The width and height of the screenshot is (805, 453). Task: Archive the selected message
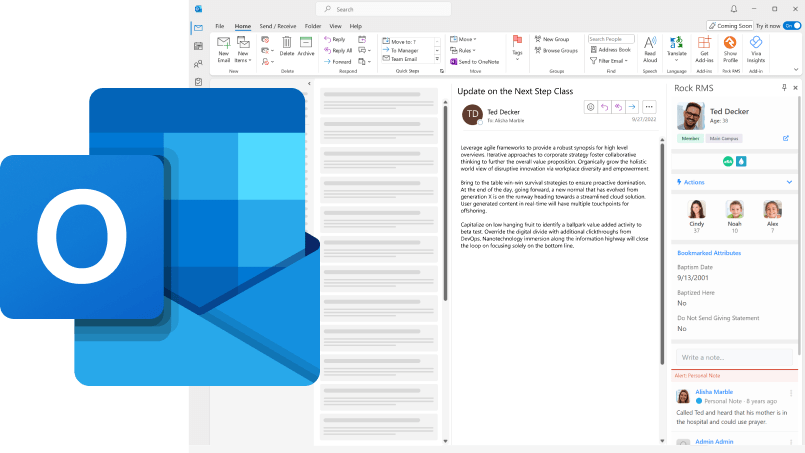(x=306, y=46)
